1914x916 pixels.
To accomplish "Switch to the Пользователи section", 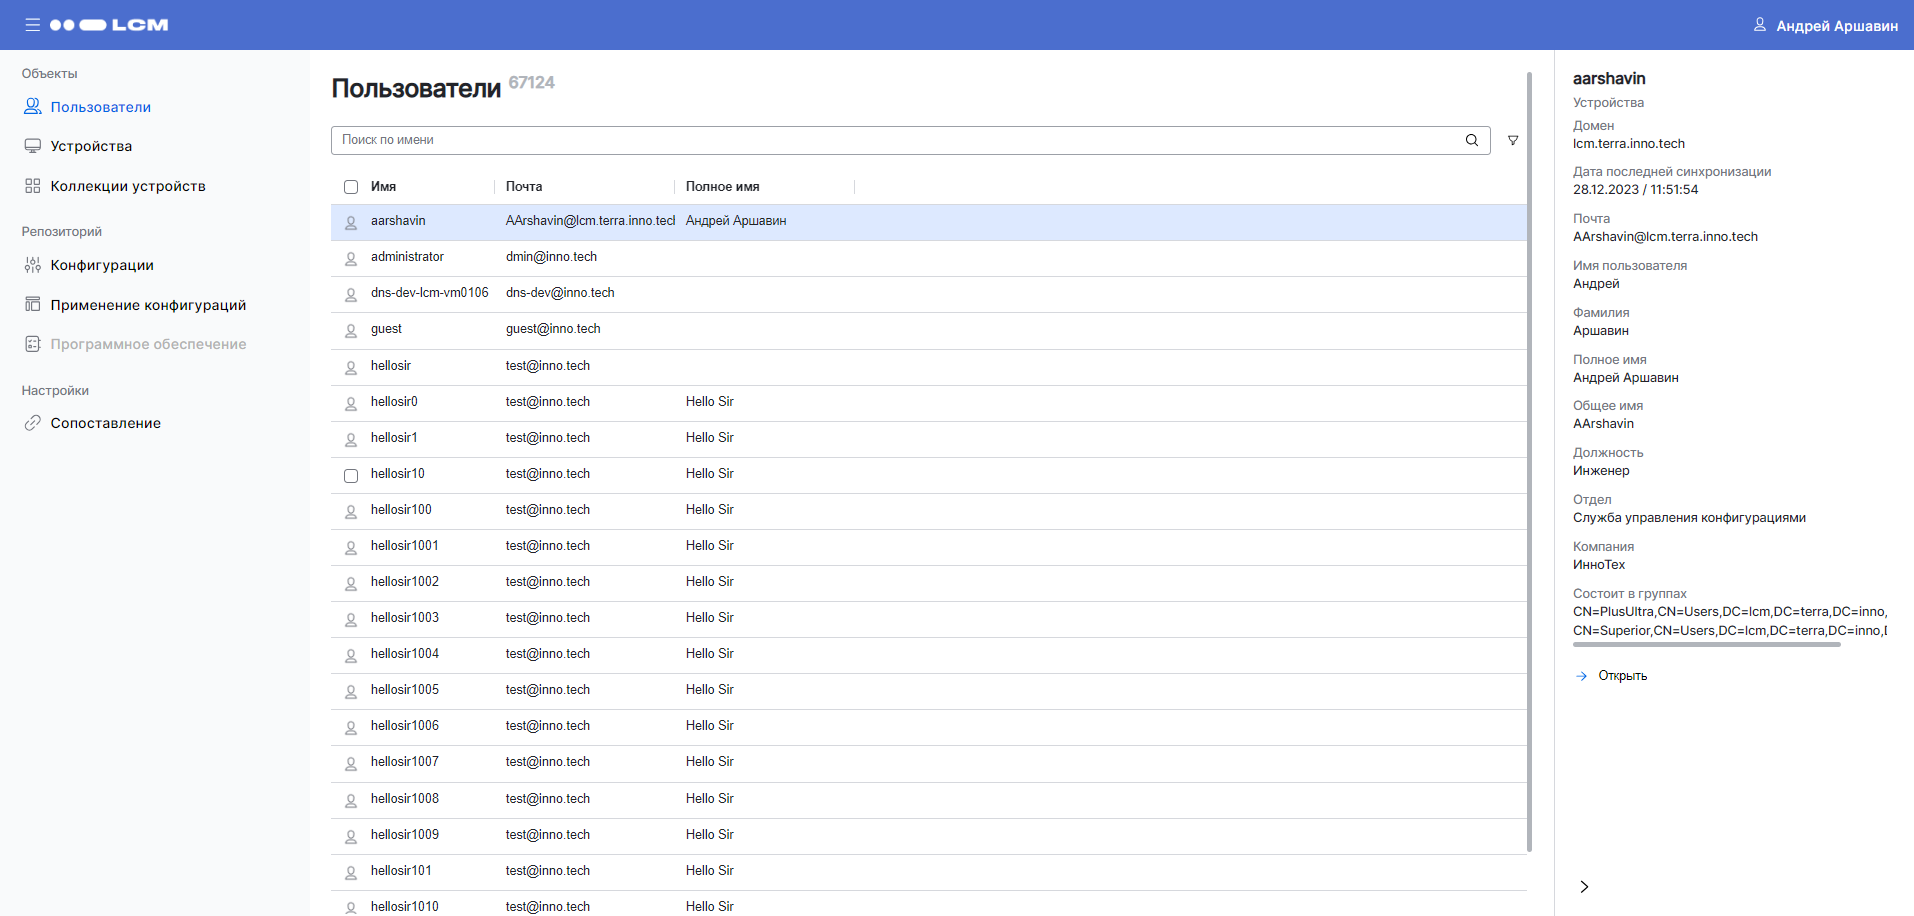I will pos(102,106).
